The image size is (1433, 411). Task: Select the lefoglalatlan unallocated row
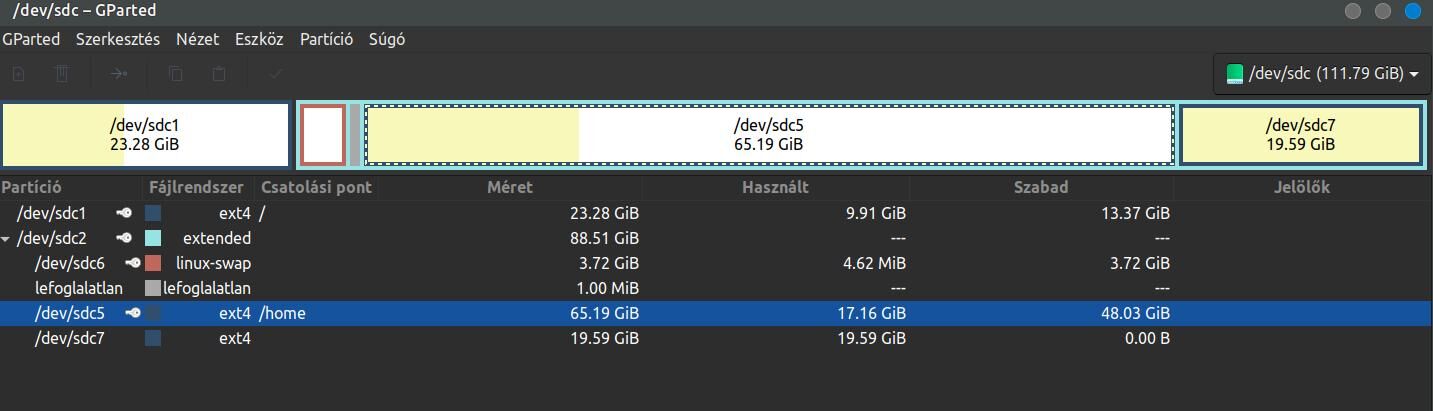click(716, 288)
